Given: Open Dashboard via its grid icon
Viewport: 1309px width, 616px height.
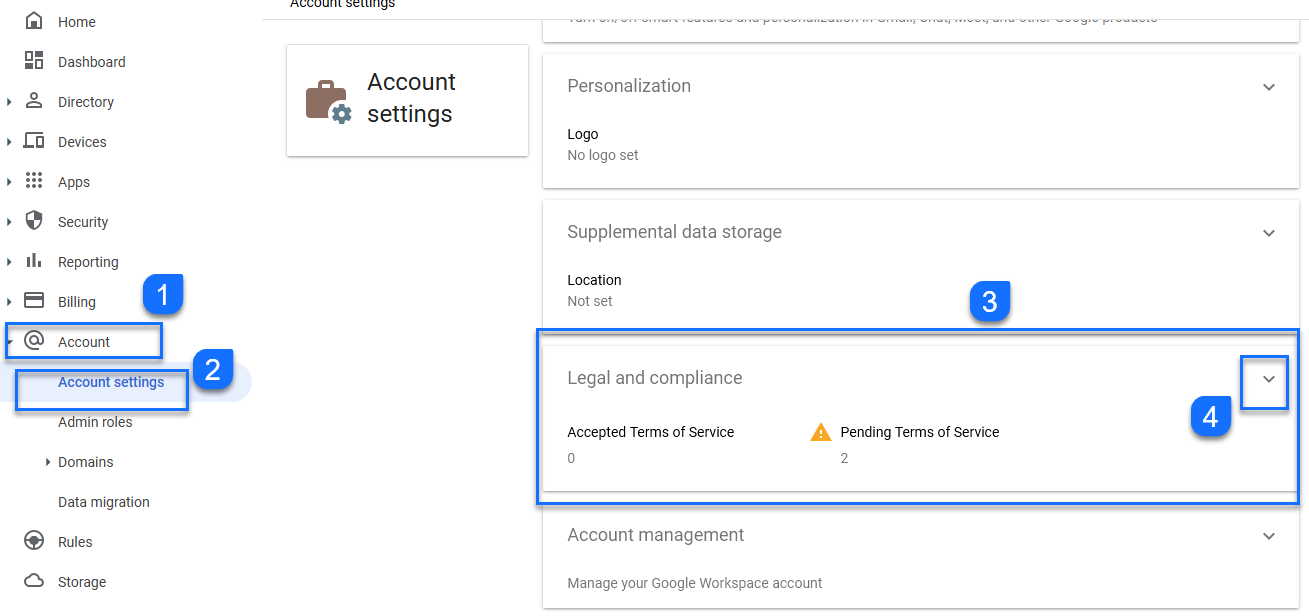Looking at the screenshot, I should (x=34, y=61).
